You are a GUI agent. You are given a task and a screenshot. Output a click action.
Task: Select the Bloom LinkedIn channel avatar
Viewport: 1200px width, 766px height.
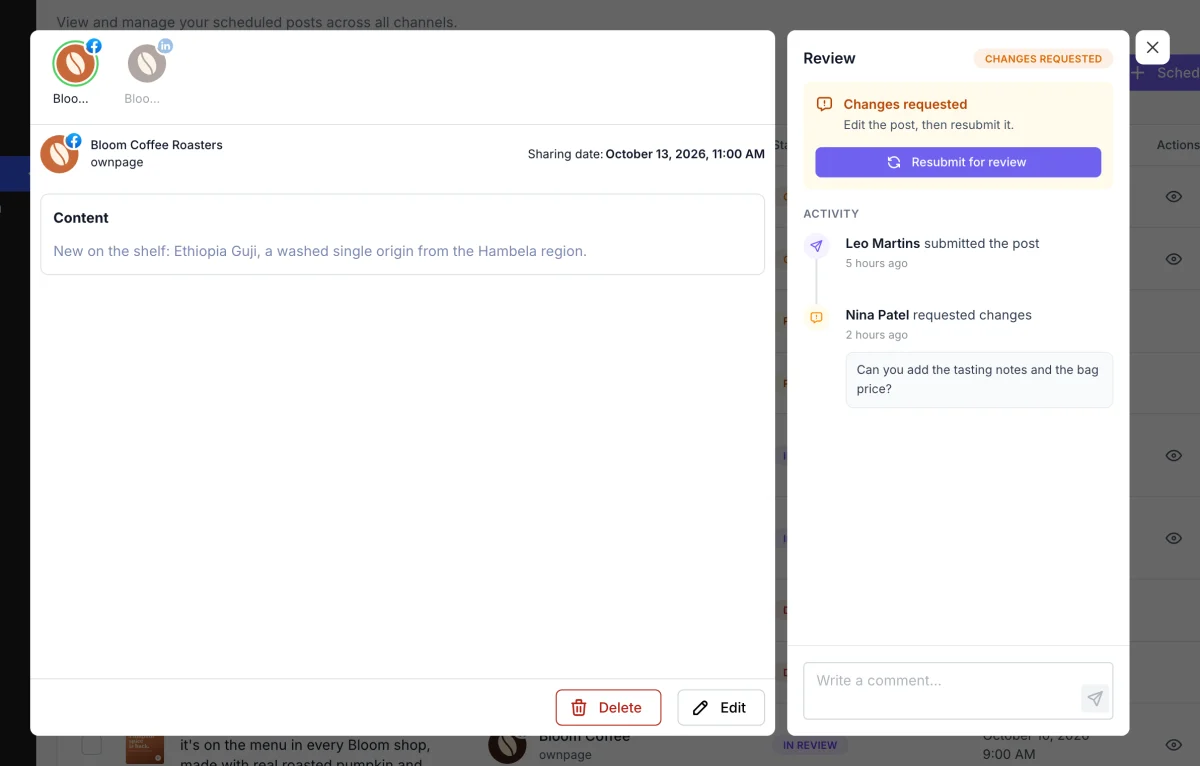pyautogui.click(x=147, y=63)
